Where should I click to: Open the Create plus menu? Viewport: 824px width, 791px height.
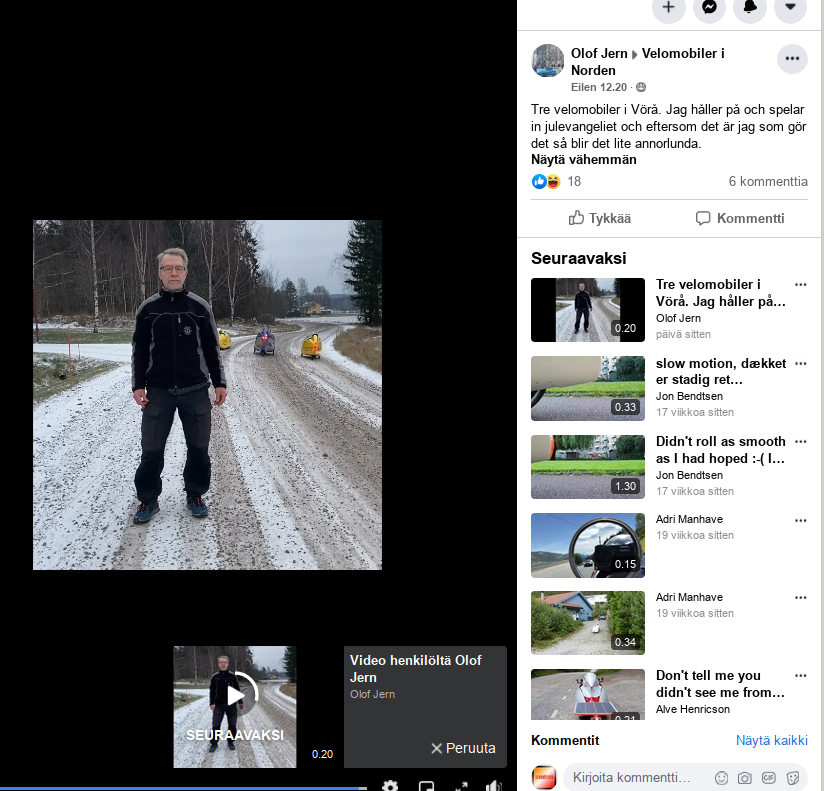point(668,7)
